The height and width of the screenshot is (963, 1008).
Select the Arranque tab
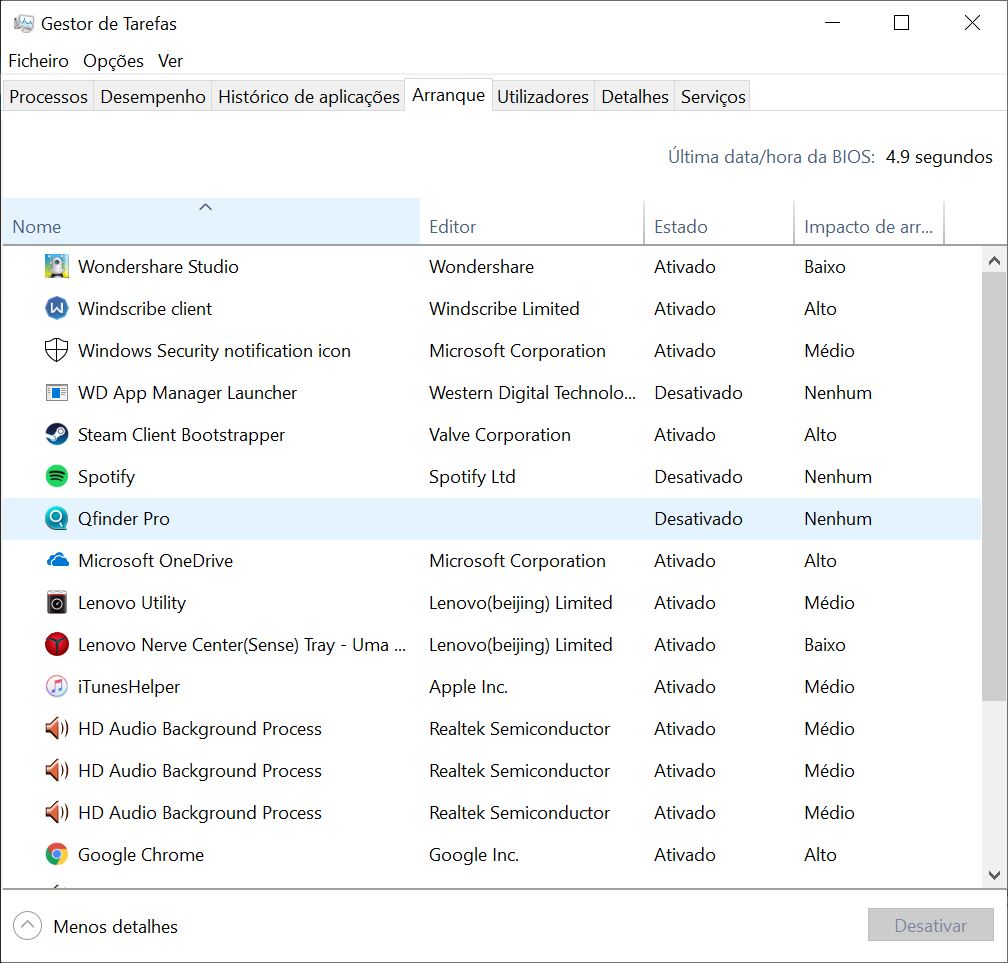click(449, 95)
